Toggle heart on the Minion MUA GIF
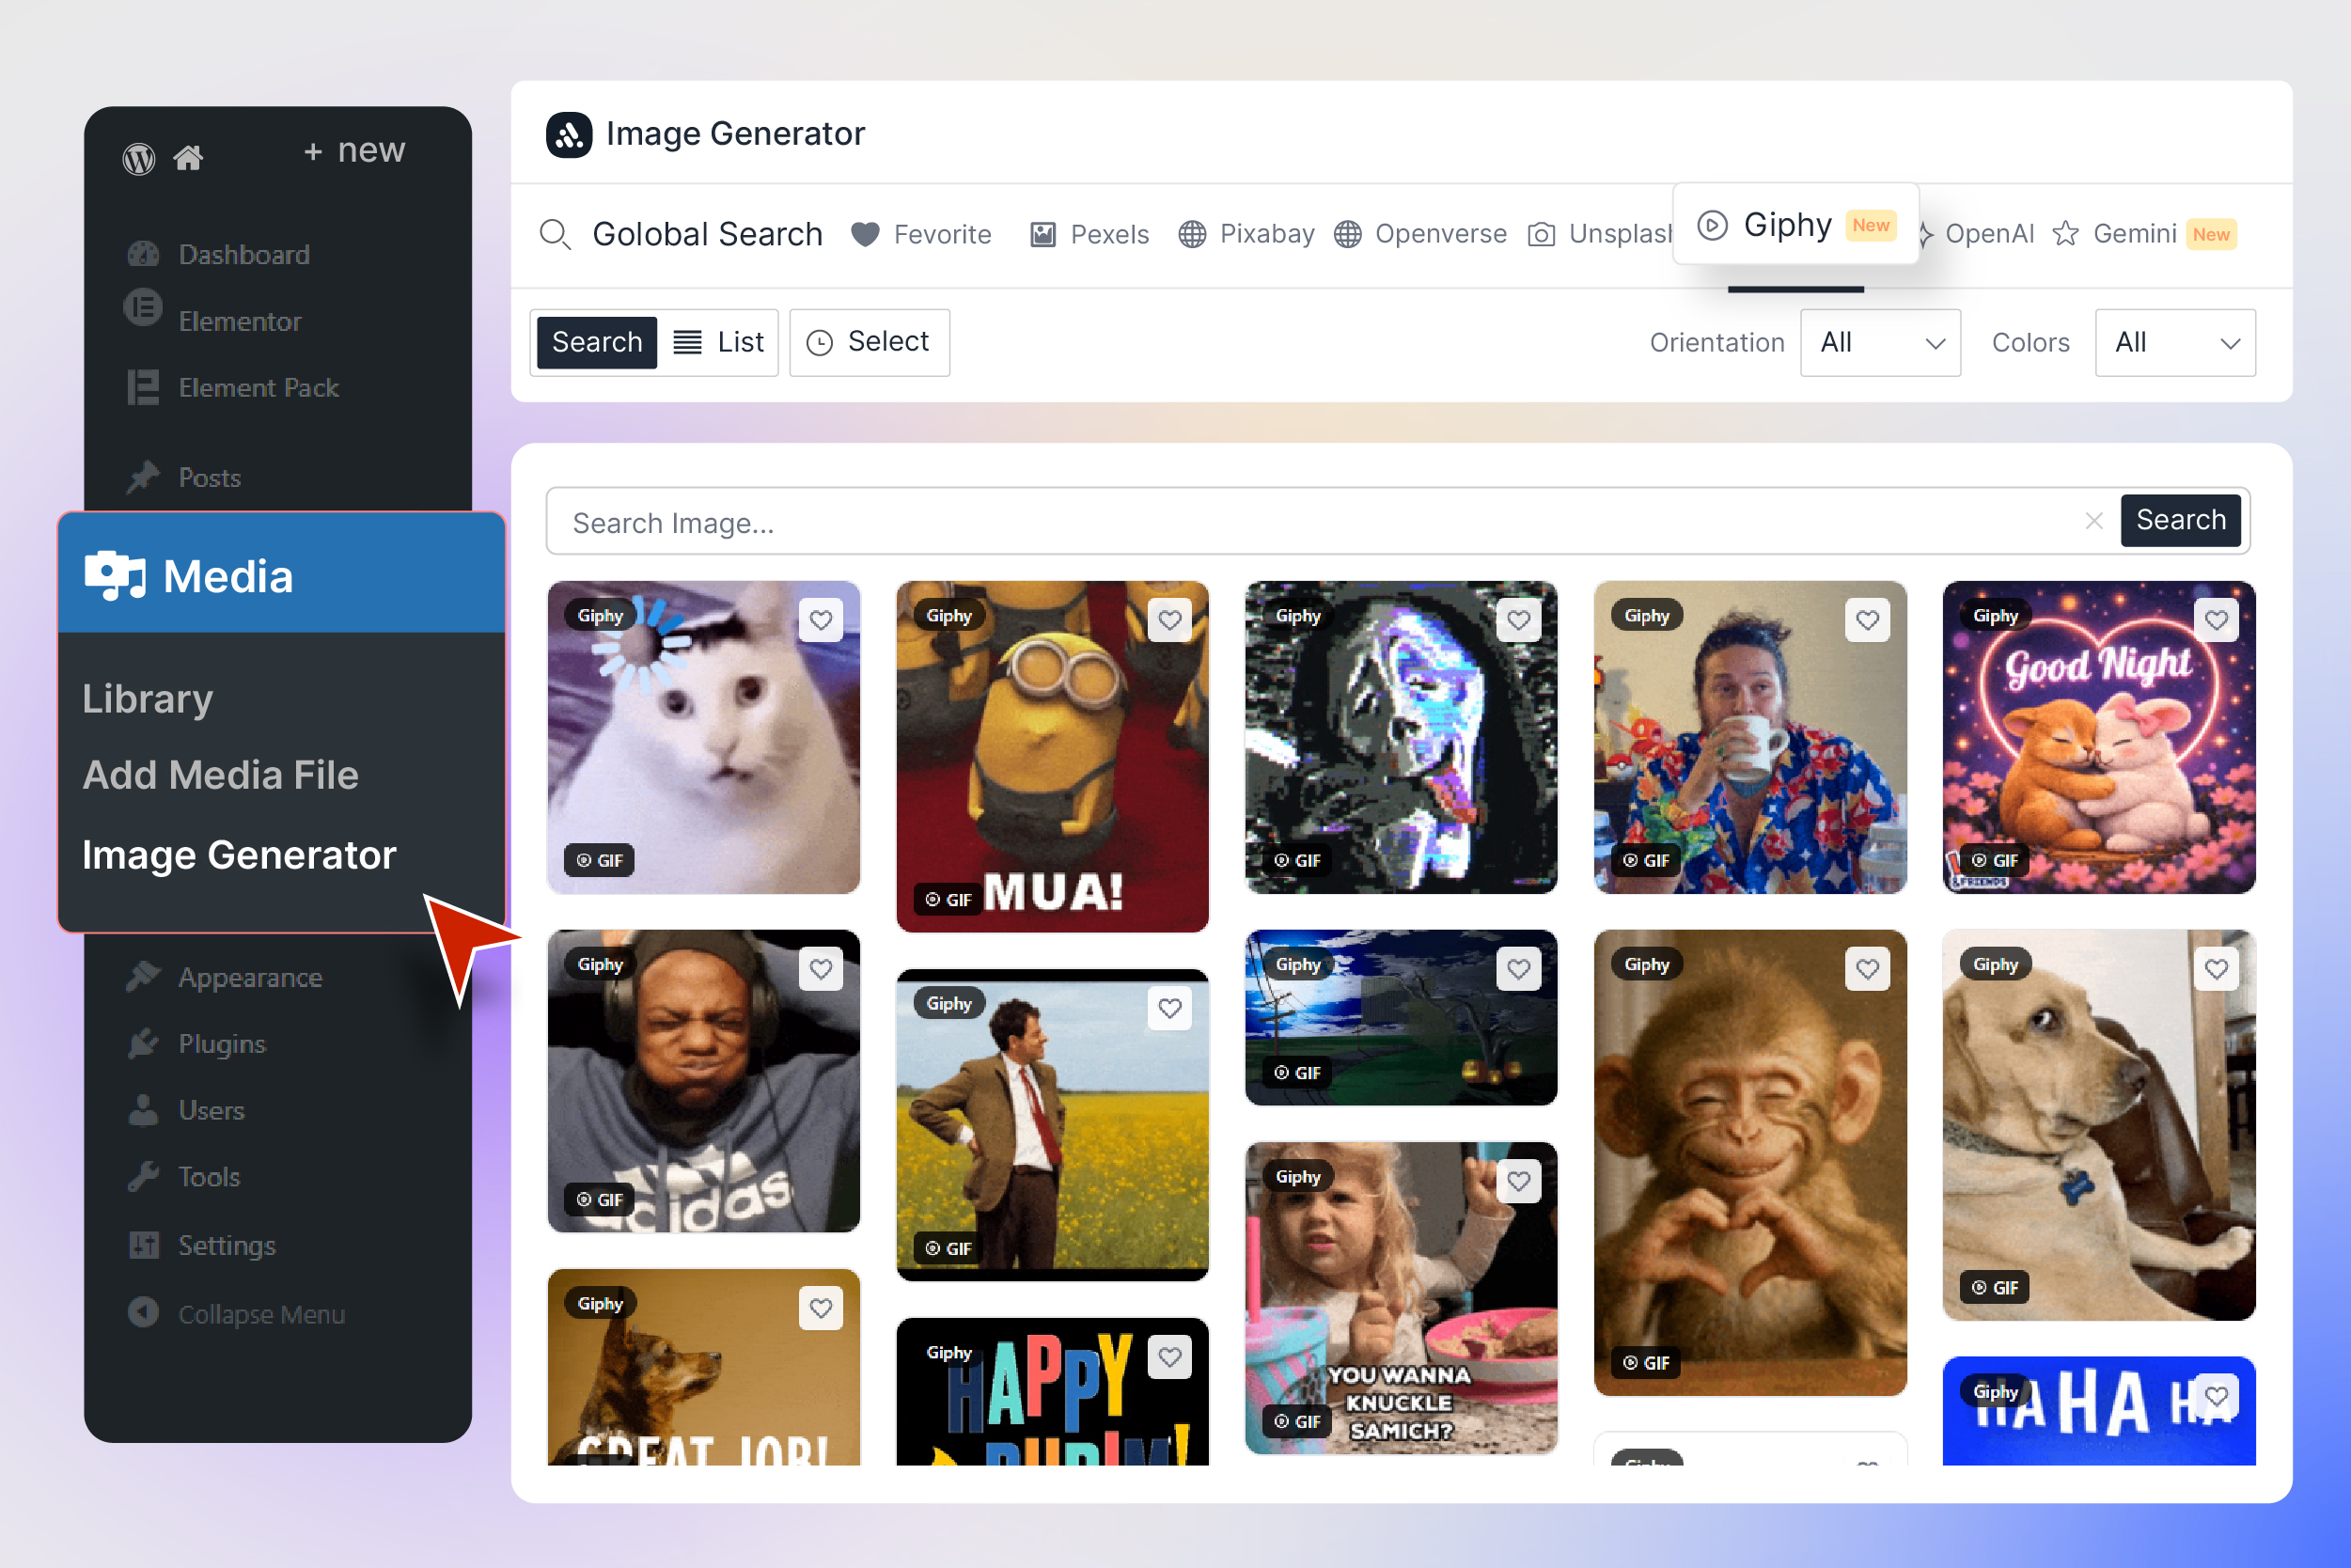Viewport: 2351px width, 1568px height. pos(1169,620)
